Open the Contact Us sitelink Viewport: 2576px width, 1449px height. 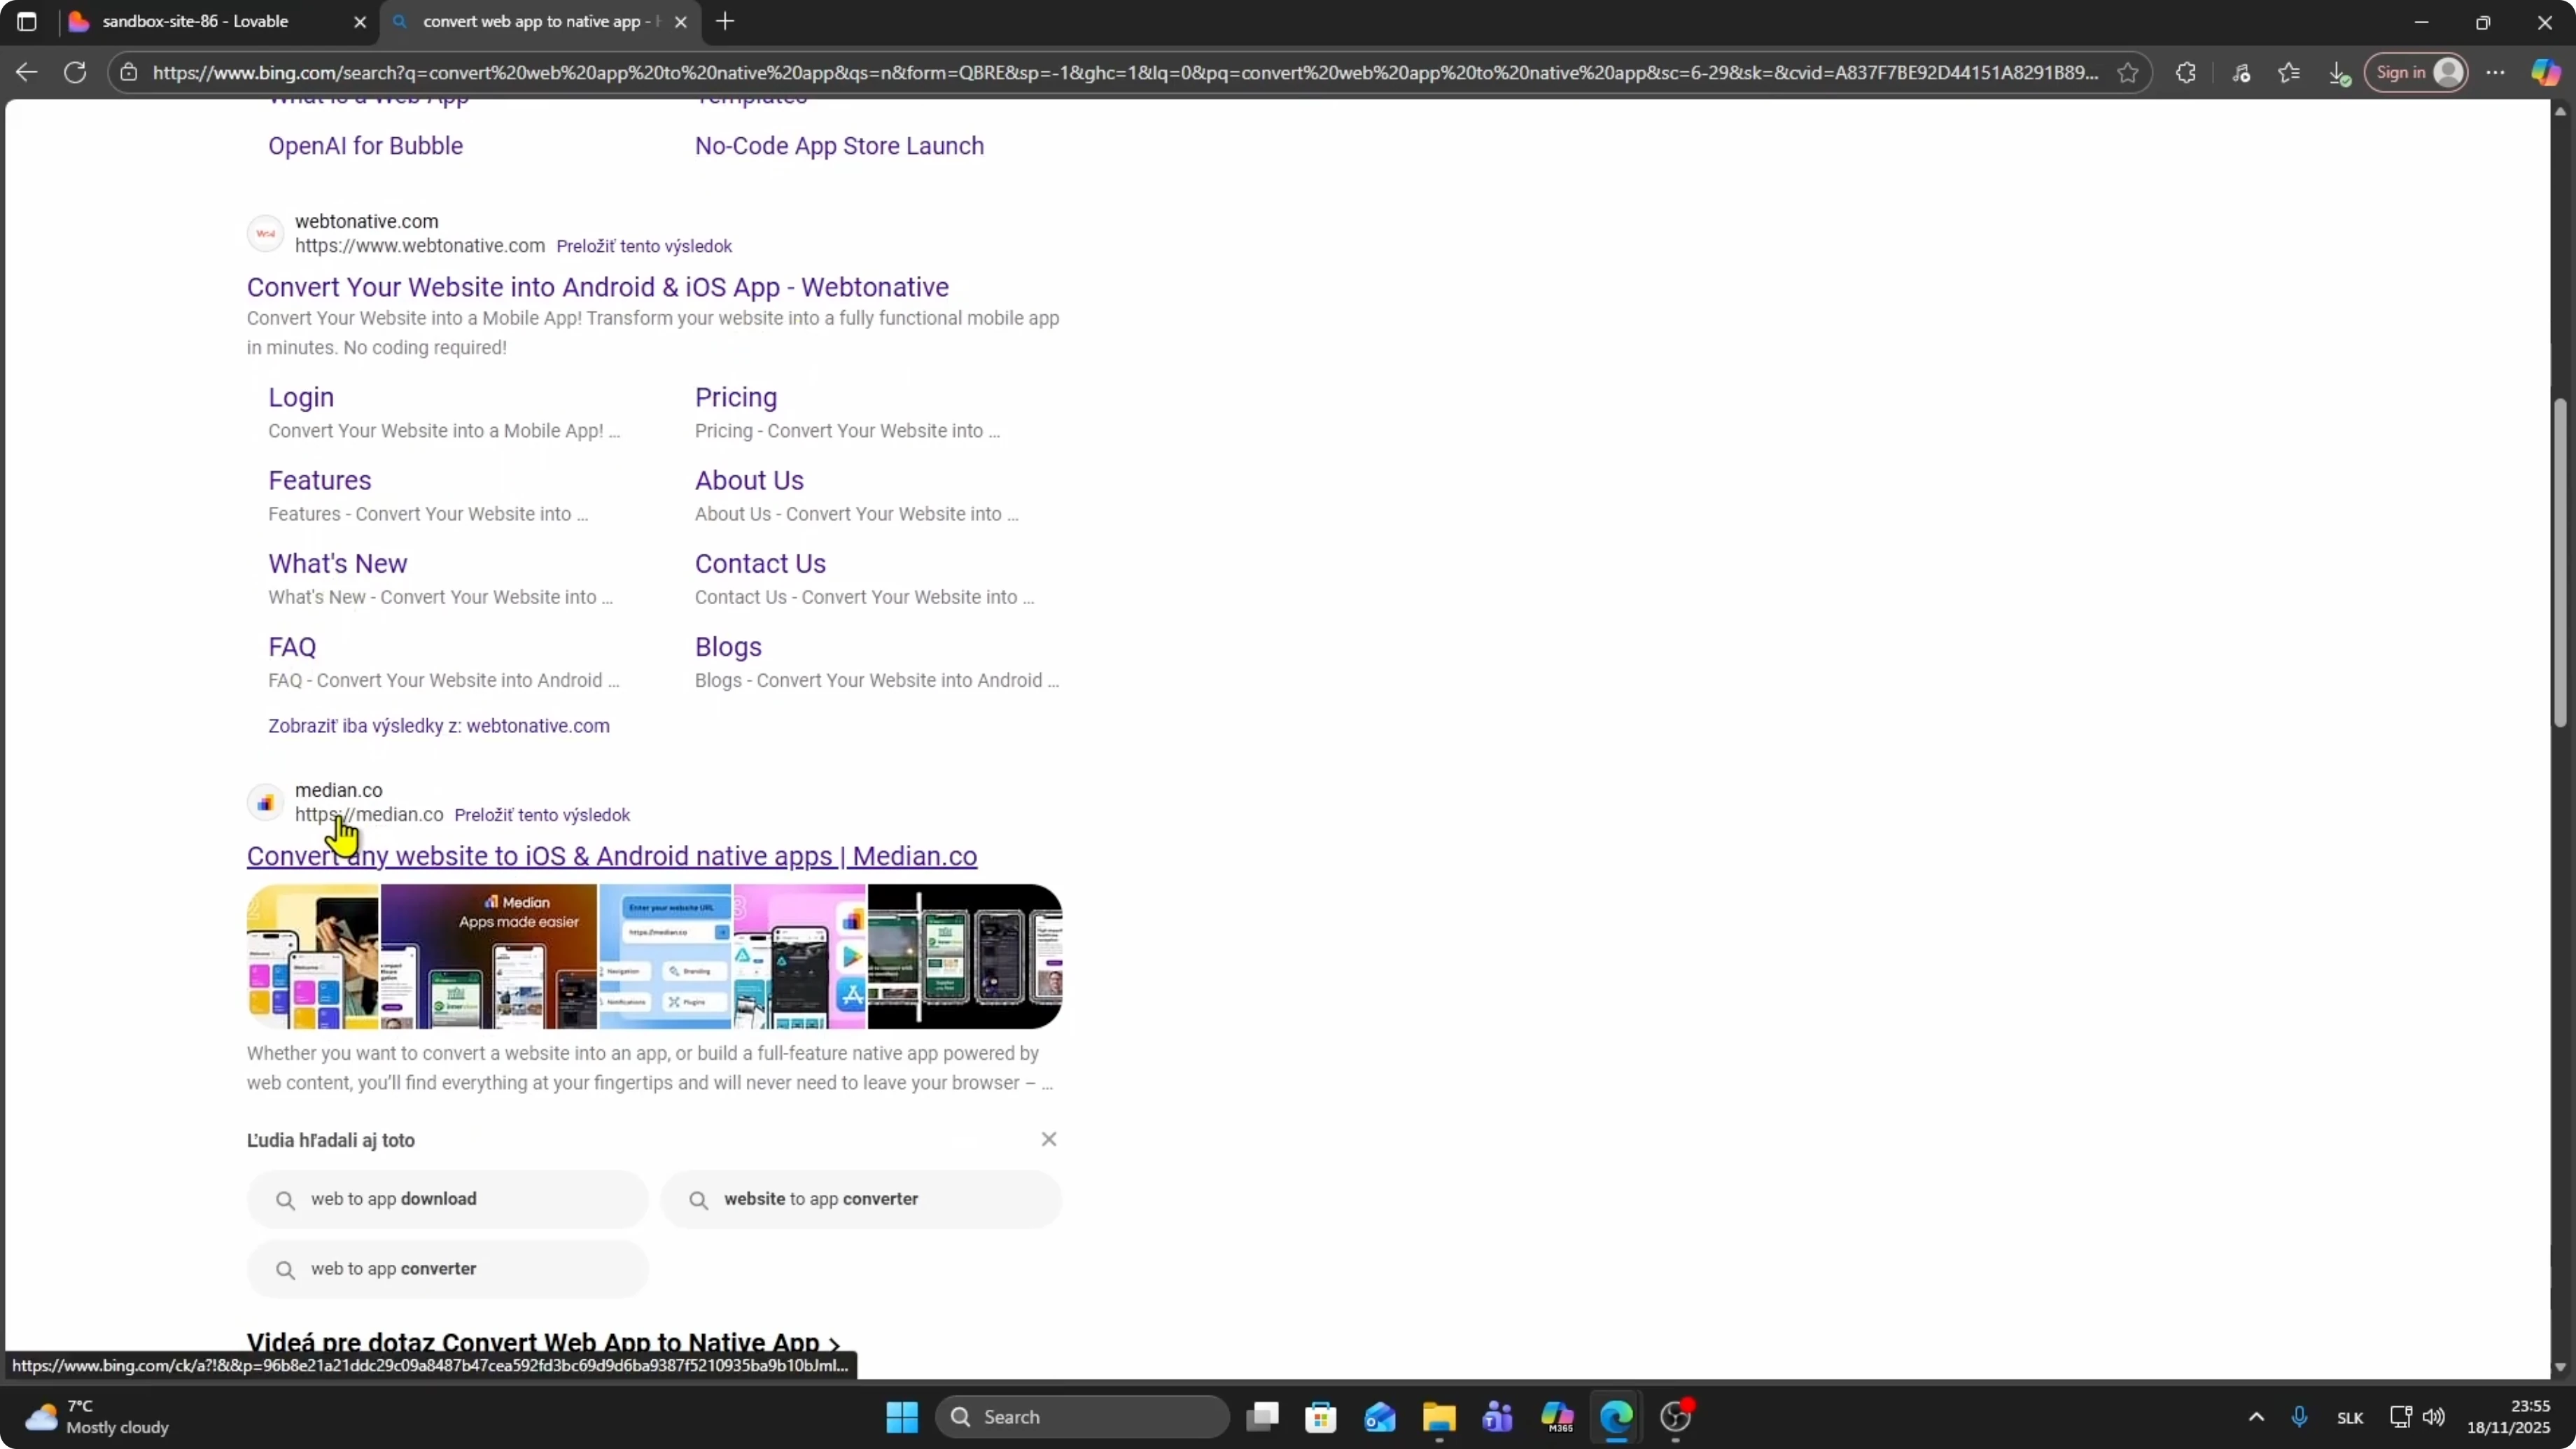pyautogui.click(x=760, y=563)
